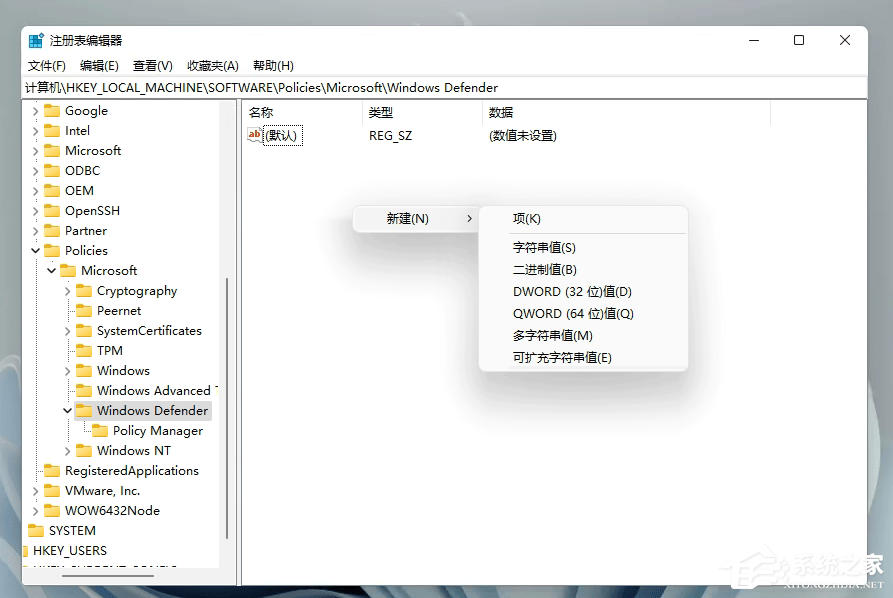Select 项(K) from the New submenu
893x598 pixels.
click(x=530, y=218)
